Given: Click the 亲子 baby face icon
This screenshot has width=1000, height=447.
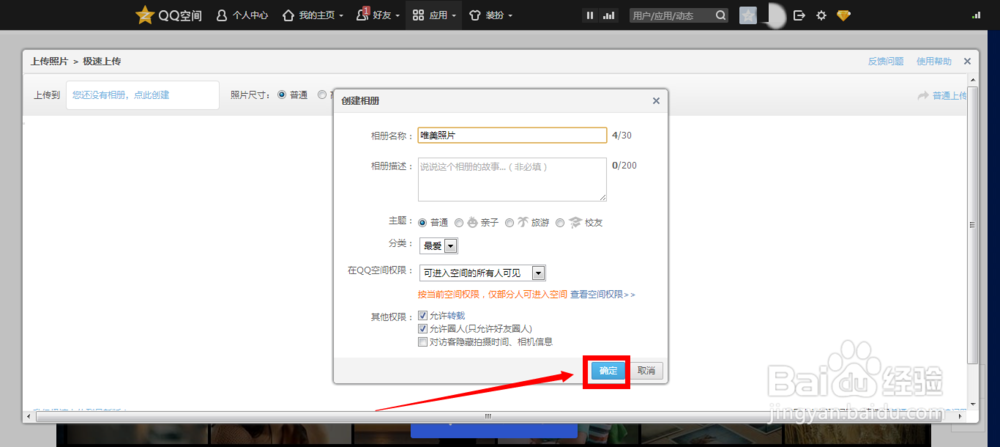Looking at the screenshot, I should click(473, 223).
